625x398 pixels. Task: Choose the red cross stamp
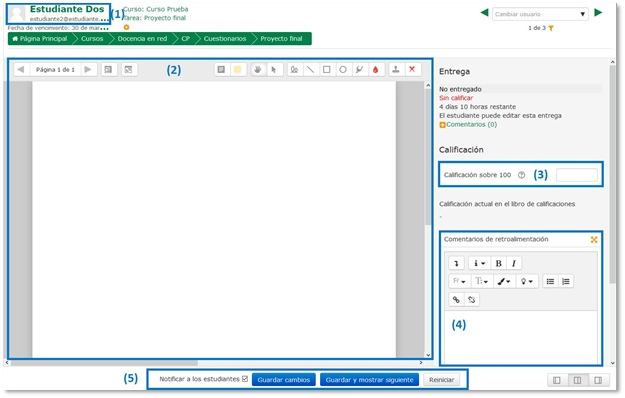(412, 70)
